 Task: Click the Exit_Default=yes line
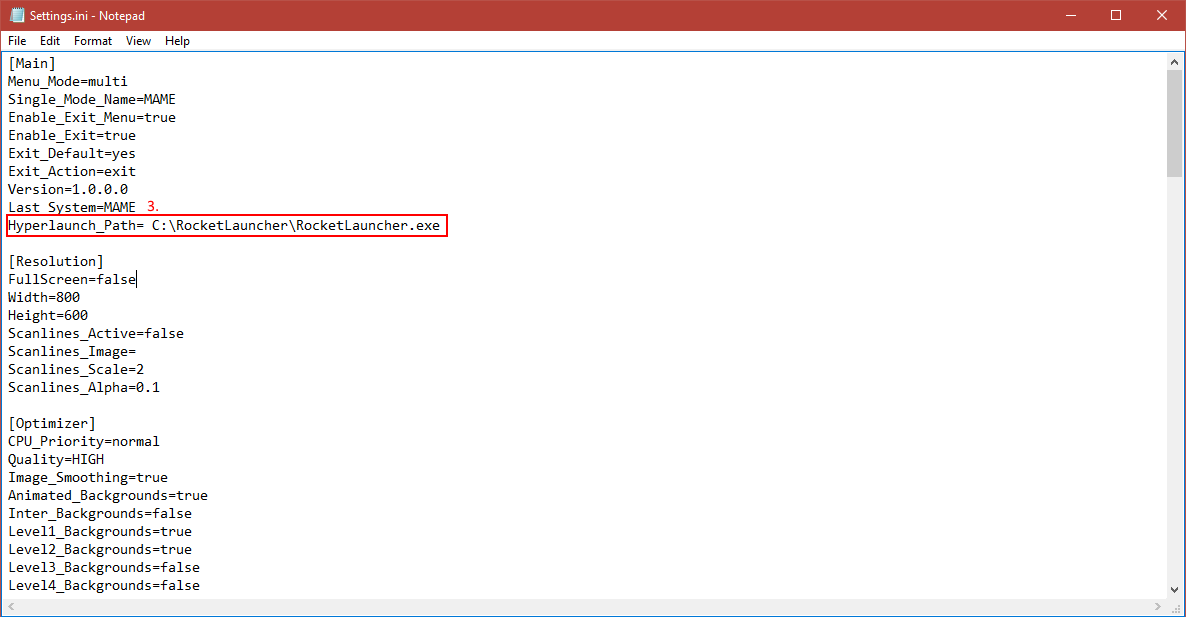tap(72, 153)
